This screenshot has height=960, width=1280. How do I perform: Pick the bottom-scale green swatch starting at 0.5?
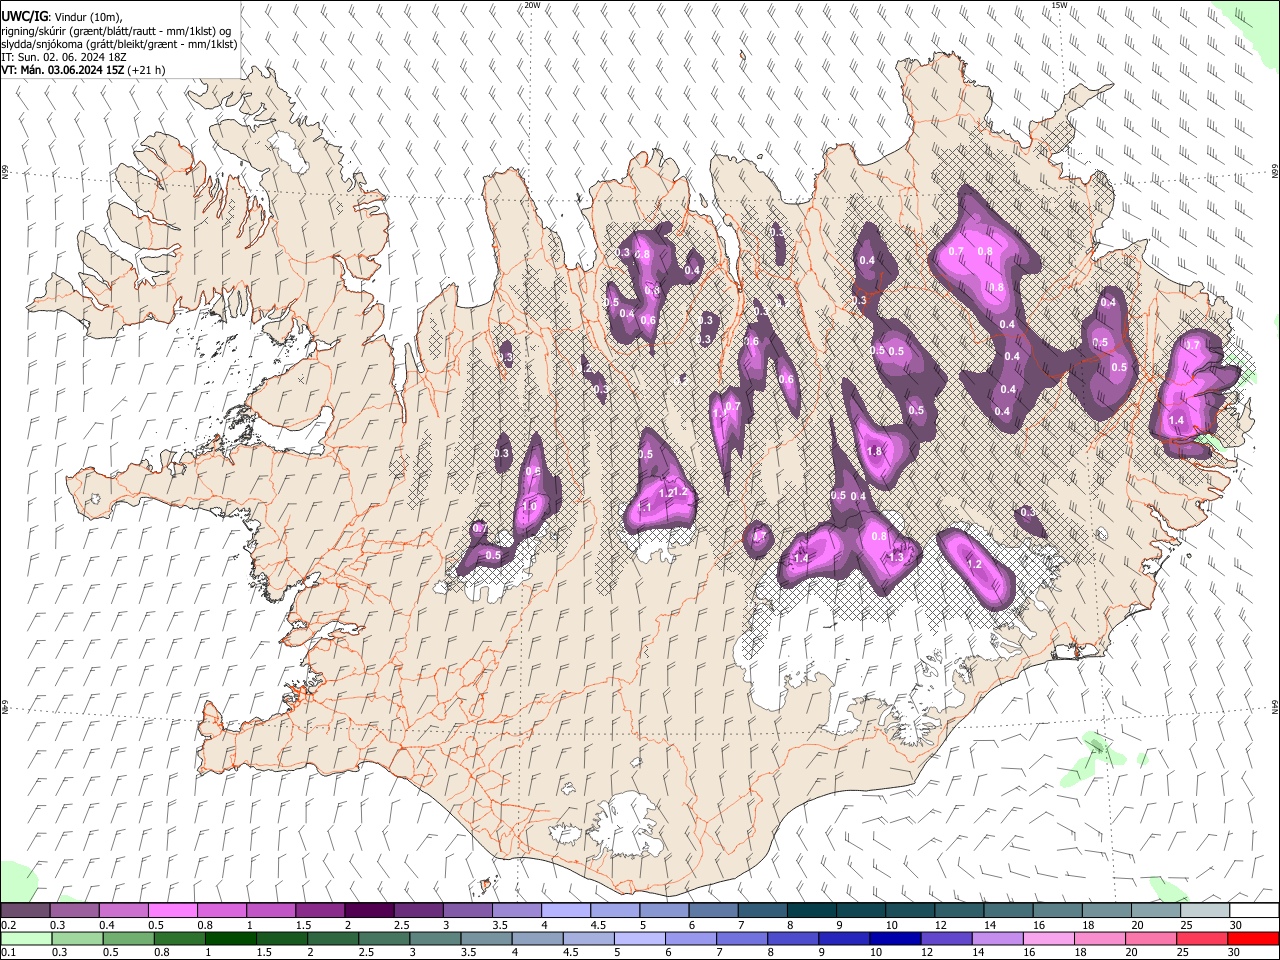[130, 939]
